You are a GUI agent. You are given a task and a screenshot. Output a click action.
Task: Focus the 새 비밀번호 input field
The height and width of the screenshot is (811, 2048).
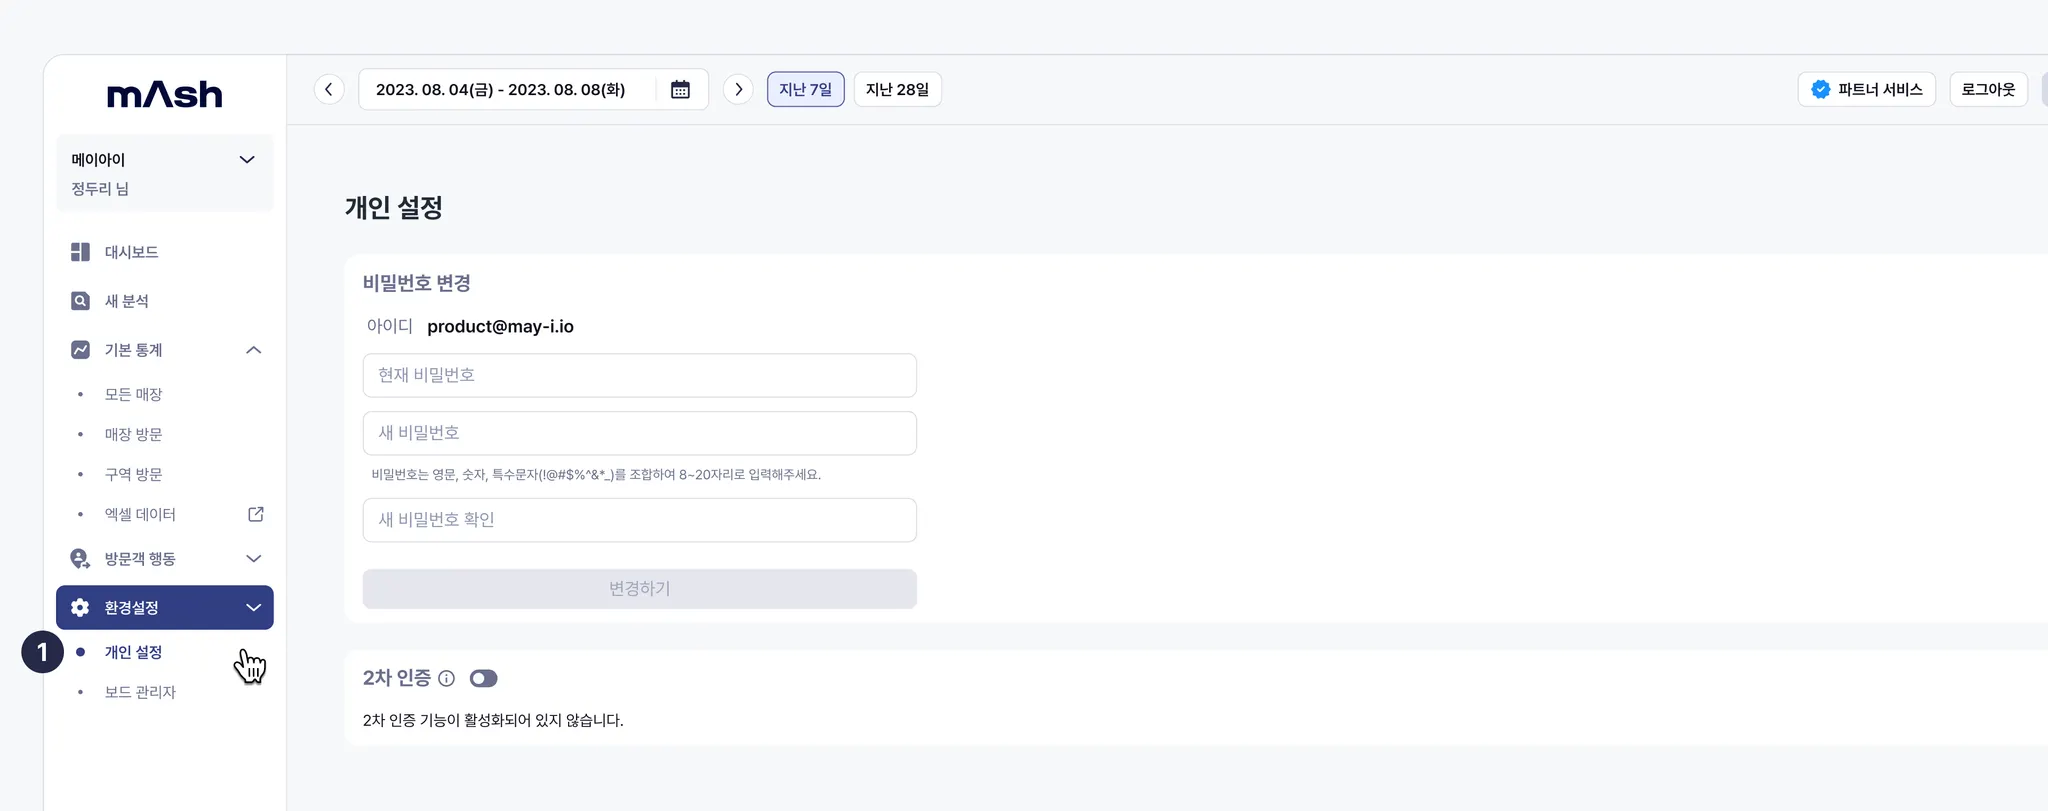640,433
